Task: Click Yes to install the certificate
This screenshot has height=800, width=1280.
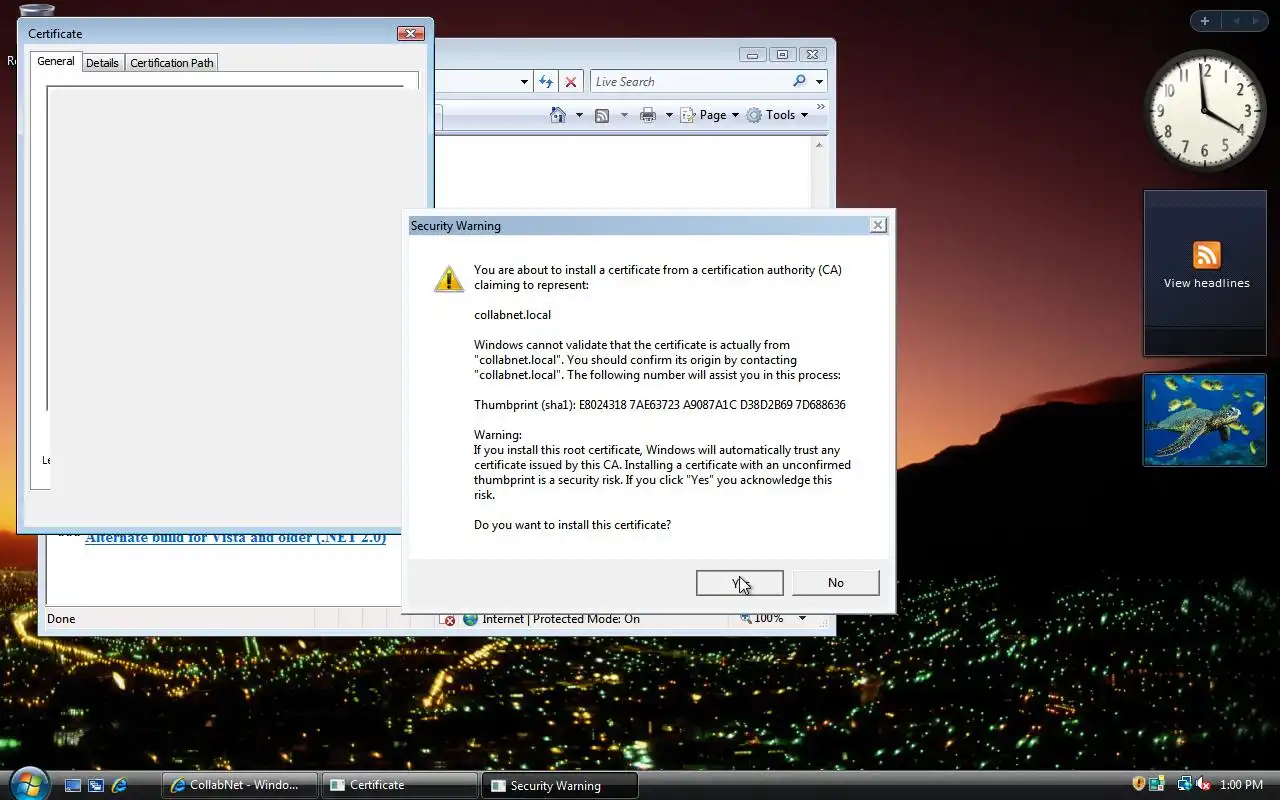Action: pyautogui.click(x=739, y=583)
